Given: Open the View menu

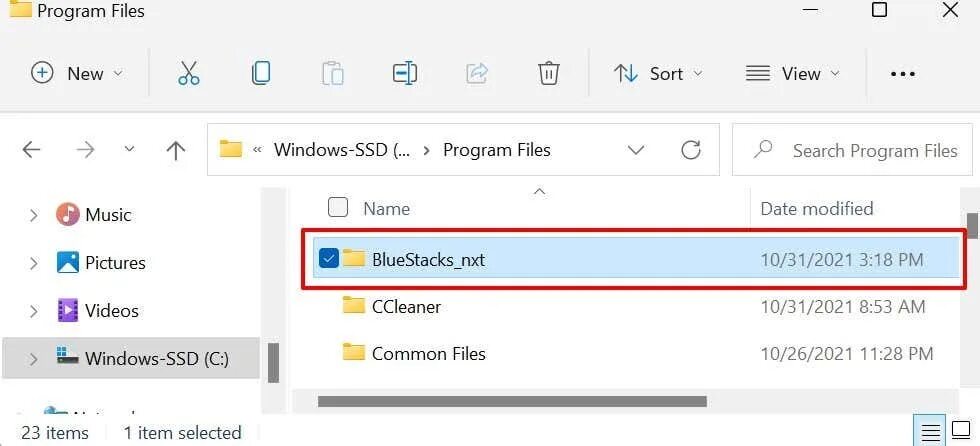Looking at the screenshot, I should (793, 73).
